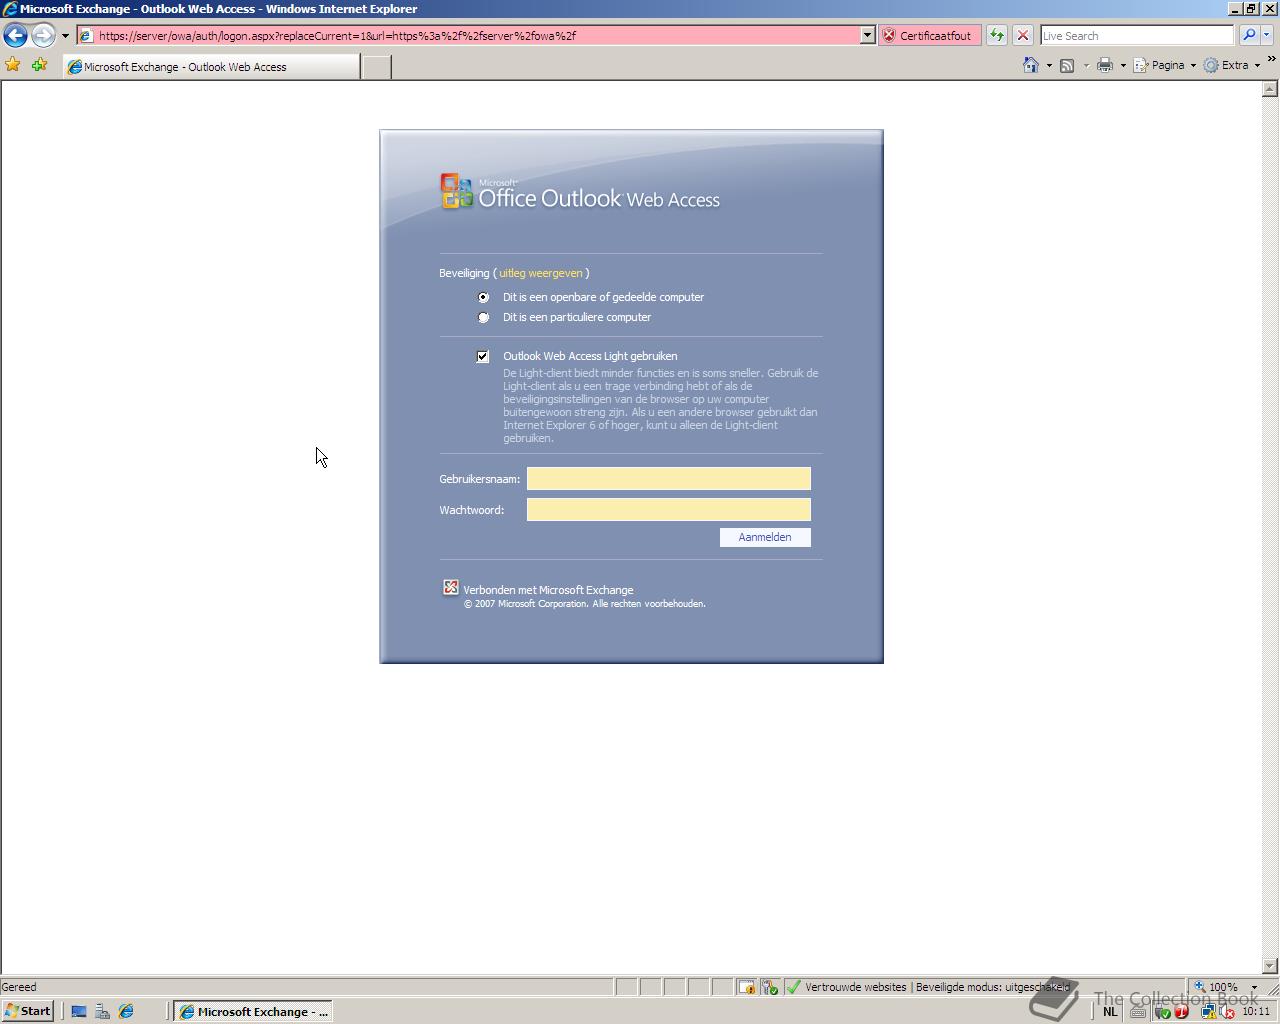
Task: Open the Server Manager quick launch icon
Action: [x=102, y=1012]
